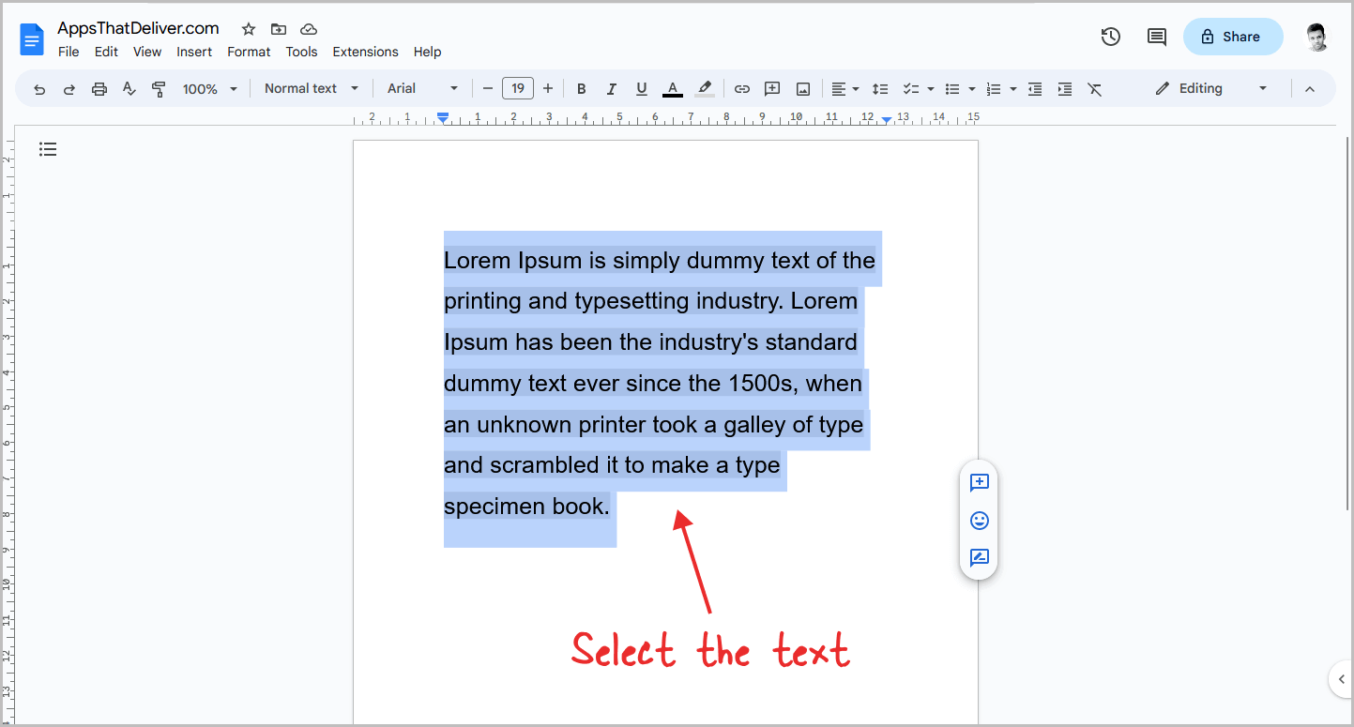Click the Decrease indent icon
This screenshot has width=1354, height=727.
[x=1035, y=89]
